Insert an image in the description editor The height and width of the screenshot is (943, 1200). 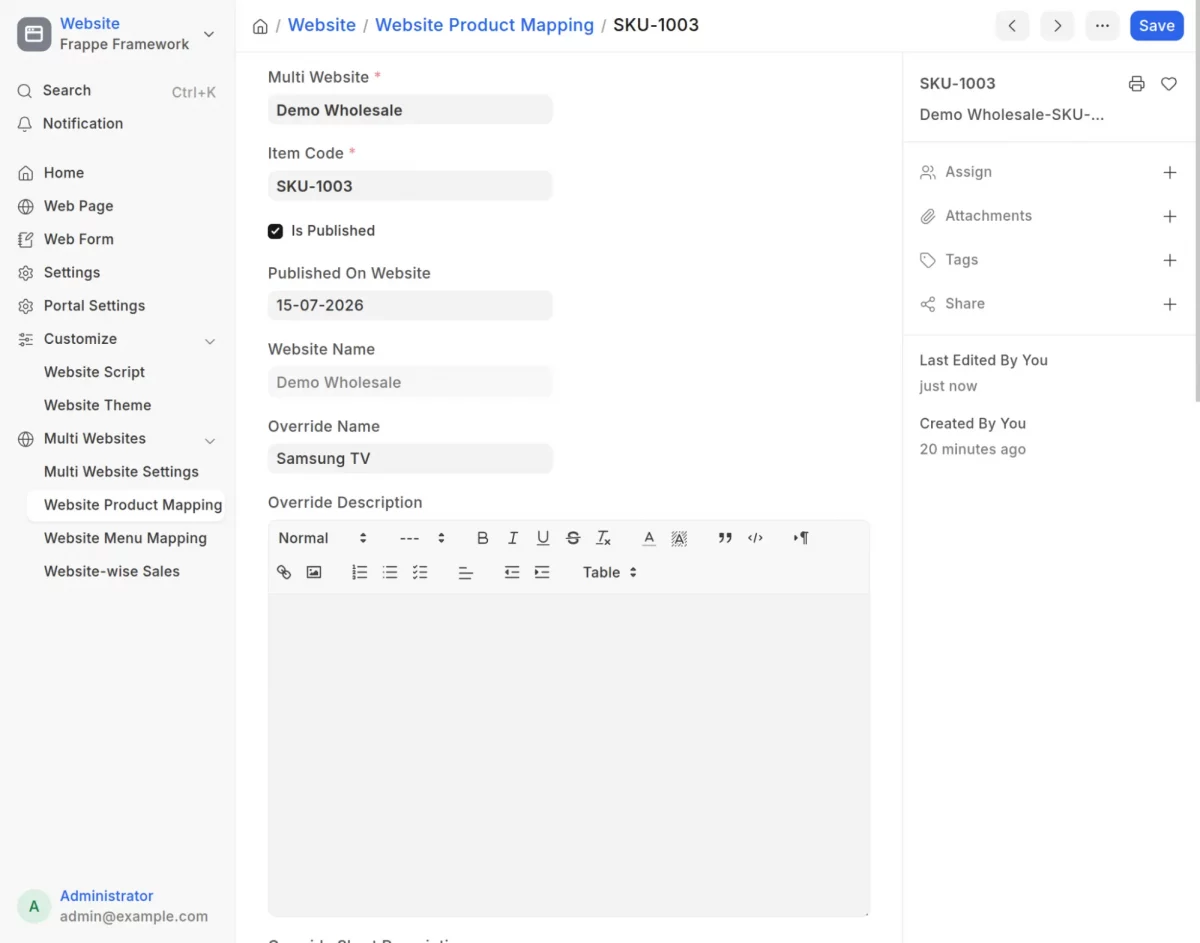point(314,572)
